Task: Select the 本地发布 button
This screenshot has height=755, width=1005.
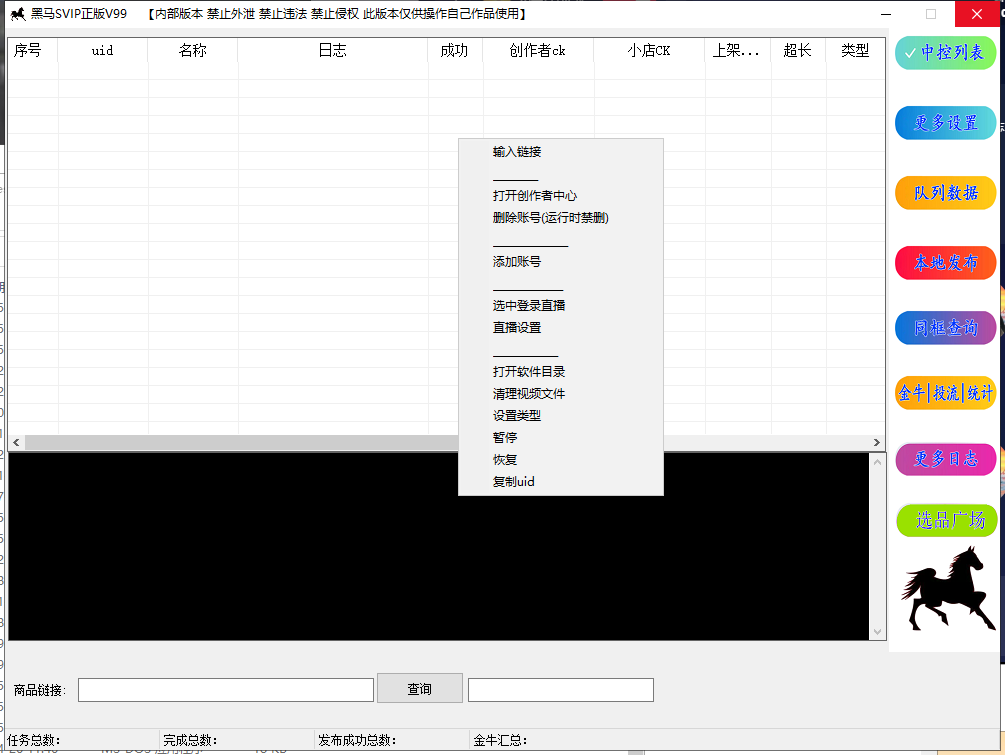Action: pos(945,263)
